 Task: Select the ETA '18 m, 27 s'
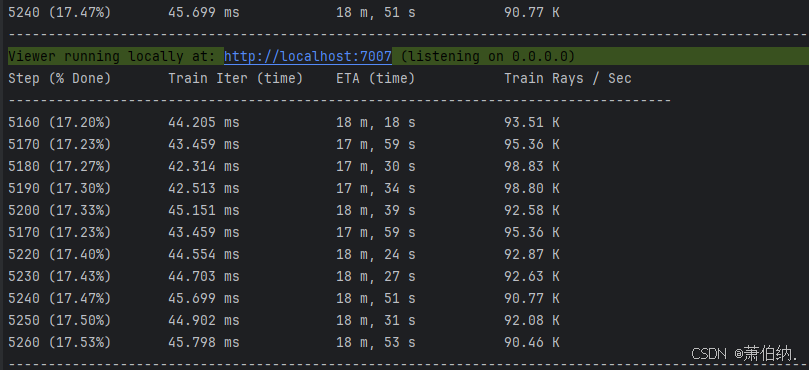click(376, 277)
